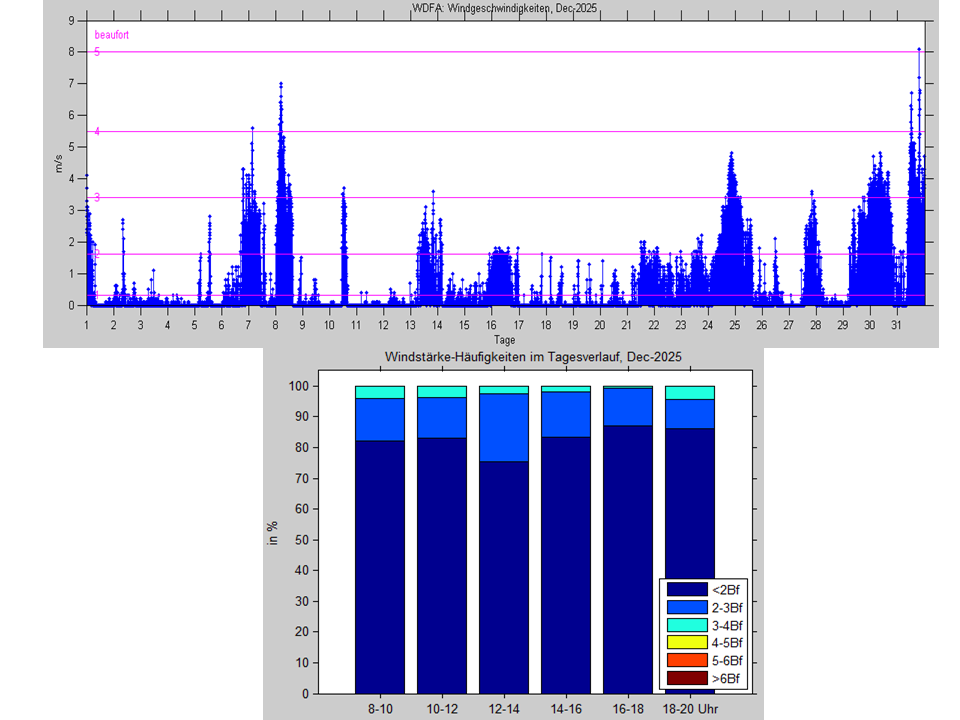Click the 14-16 time label under the bars

[566, 708]
